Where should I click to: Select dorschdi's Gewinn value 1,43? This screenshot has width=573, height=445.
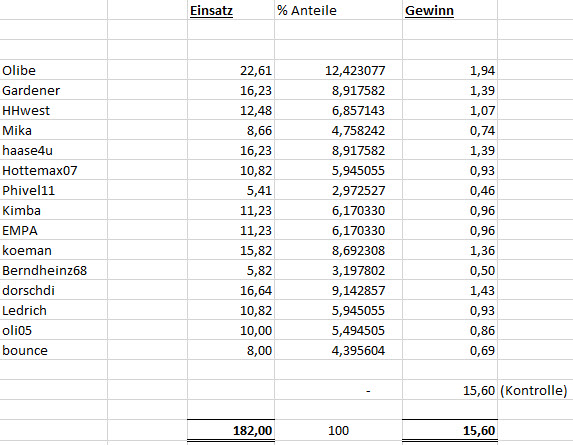tap(450, 291)
